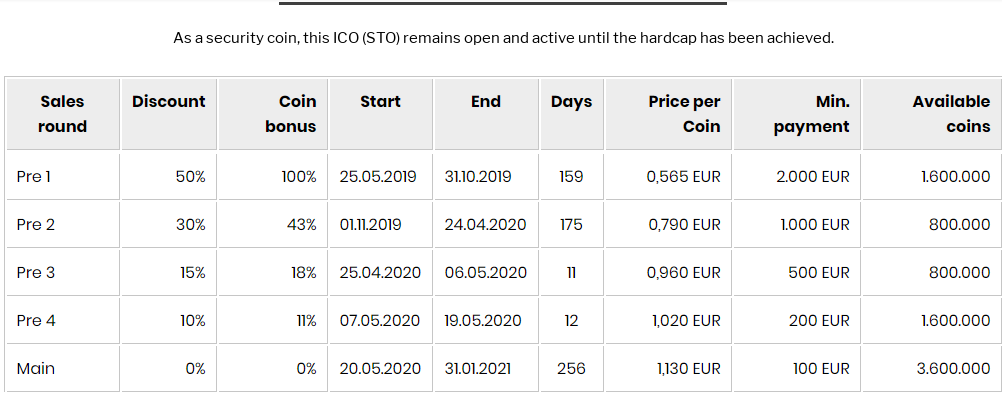Select the Min. payment column header

pos(797,114)
